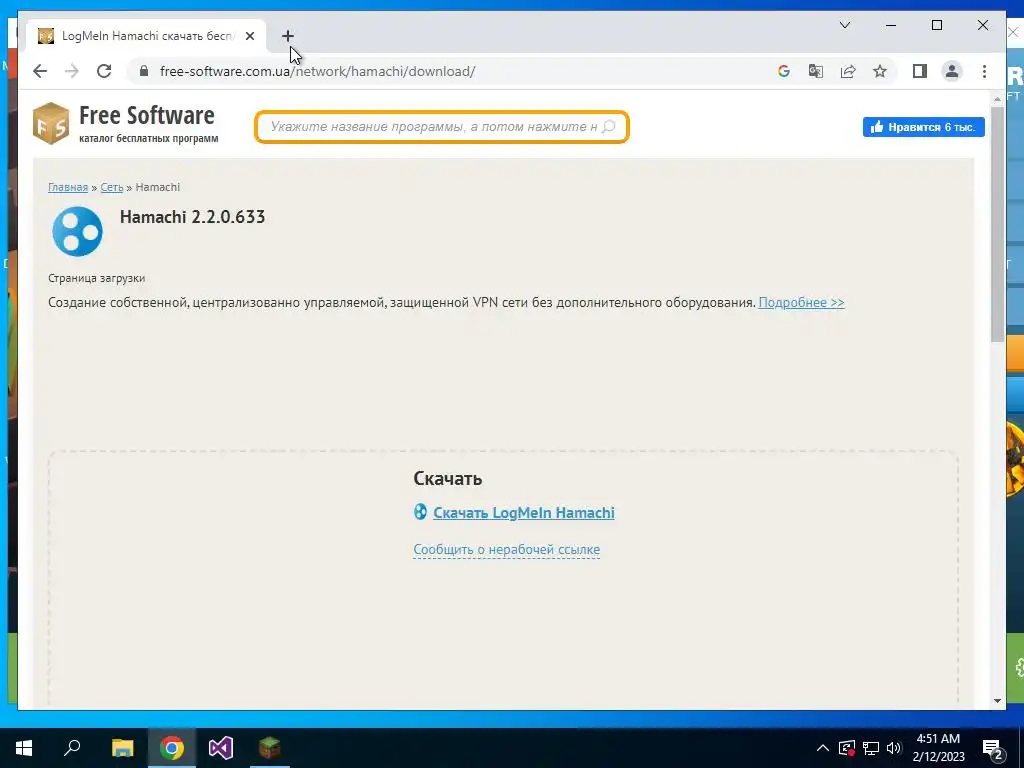1024x768 pixels.
Task: Open the Minecraft taskbar icon
Action: click(270, 748)
